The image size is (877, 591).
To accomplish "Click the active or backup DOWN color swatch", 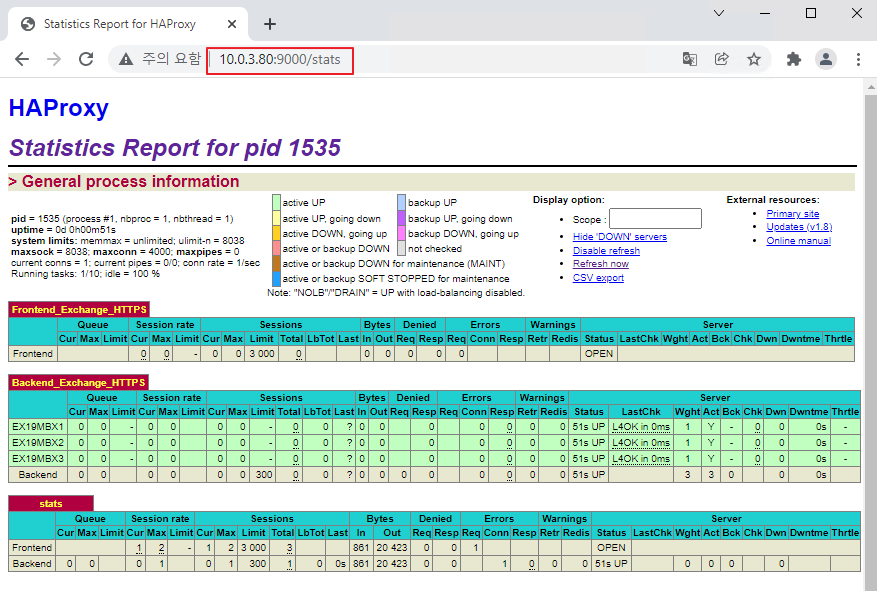I will pyautogui.click(x=276, y=248).
